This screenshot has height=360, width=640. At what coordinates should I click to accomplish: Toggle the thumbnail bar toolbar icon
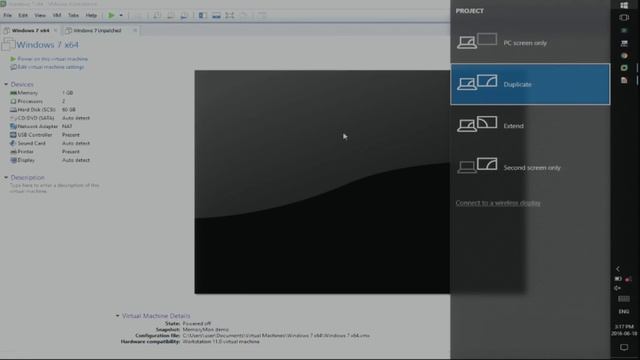pos(216,16)
